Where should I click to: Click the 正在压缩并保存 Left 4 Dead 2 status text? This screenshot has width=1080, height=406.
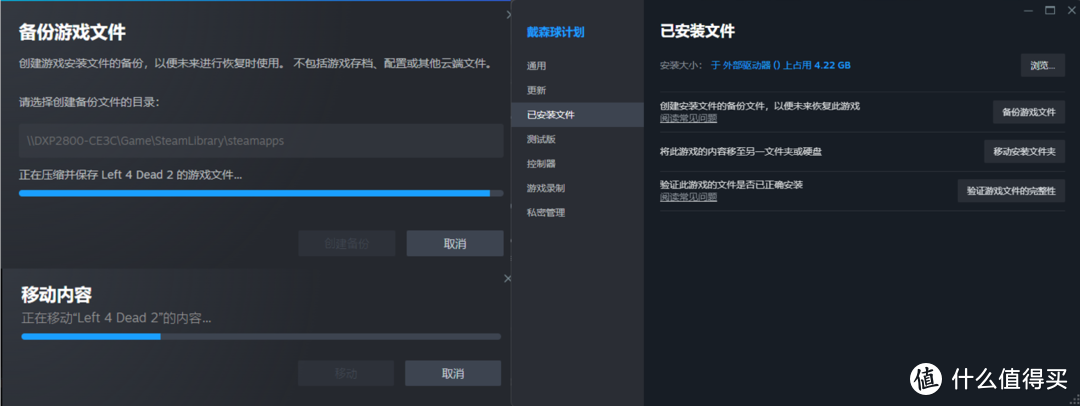131,174
